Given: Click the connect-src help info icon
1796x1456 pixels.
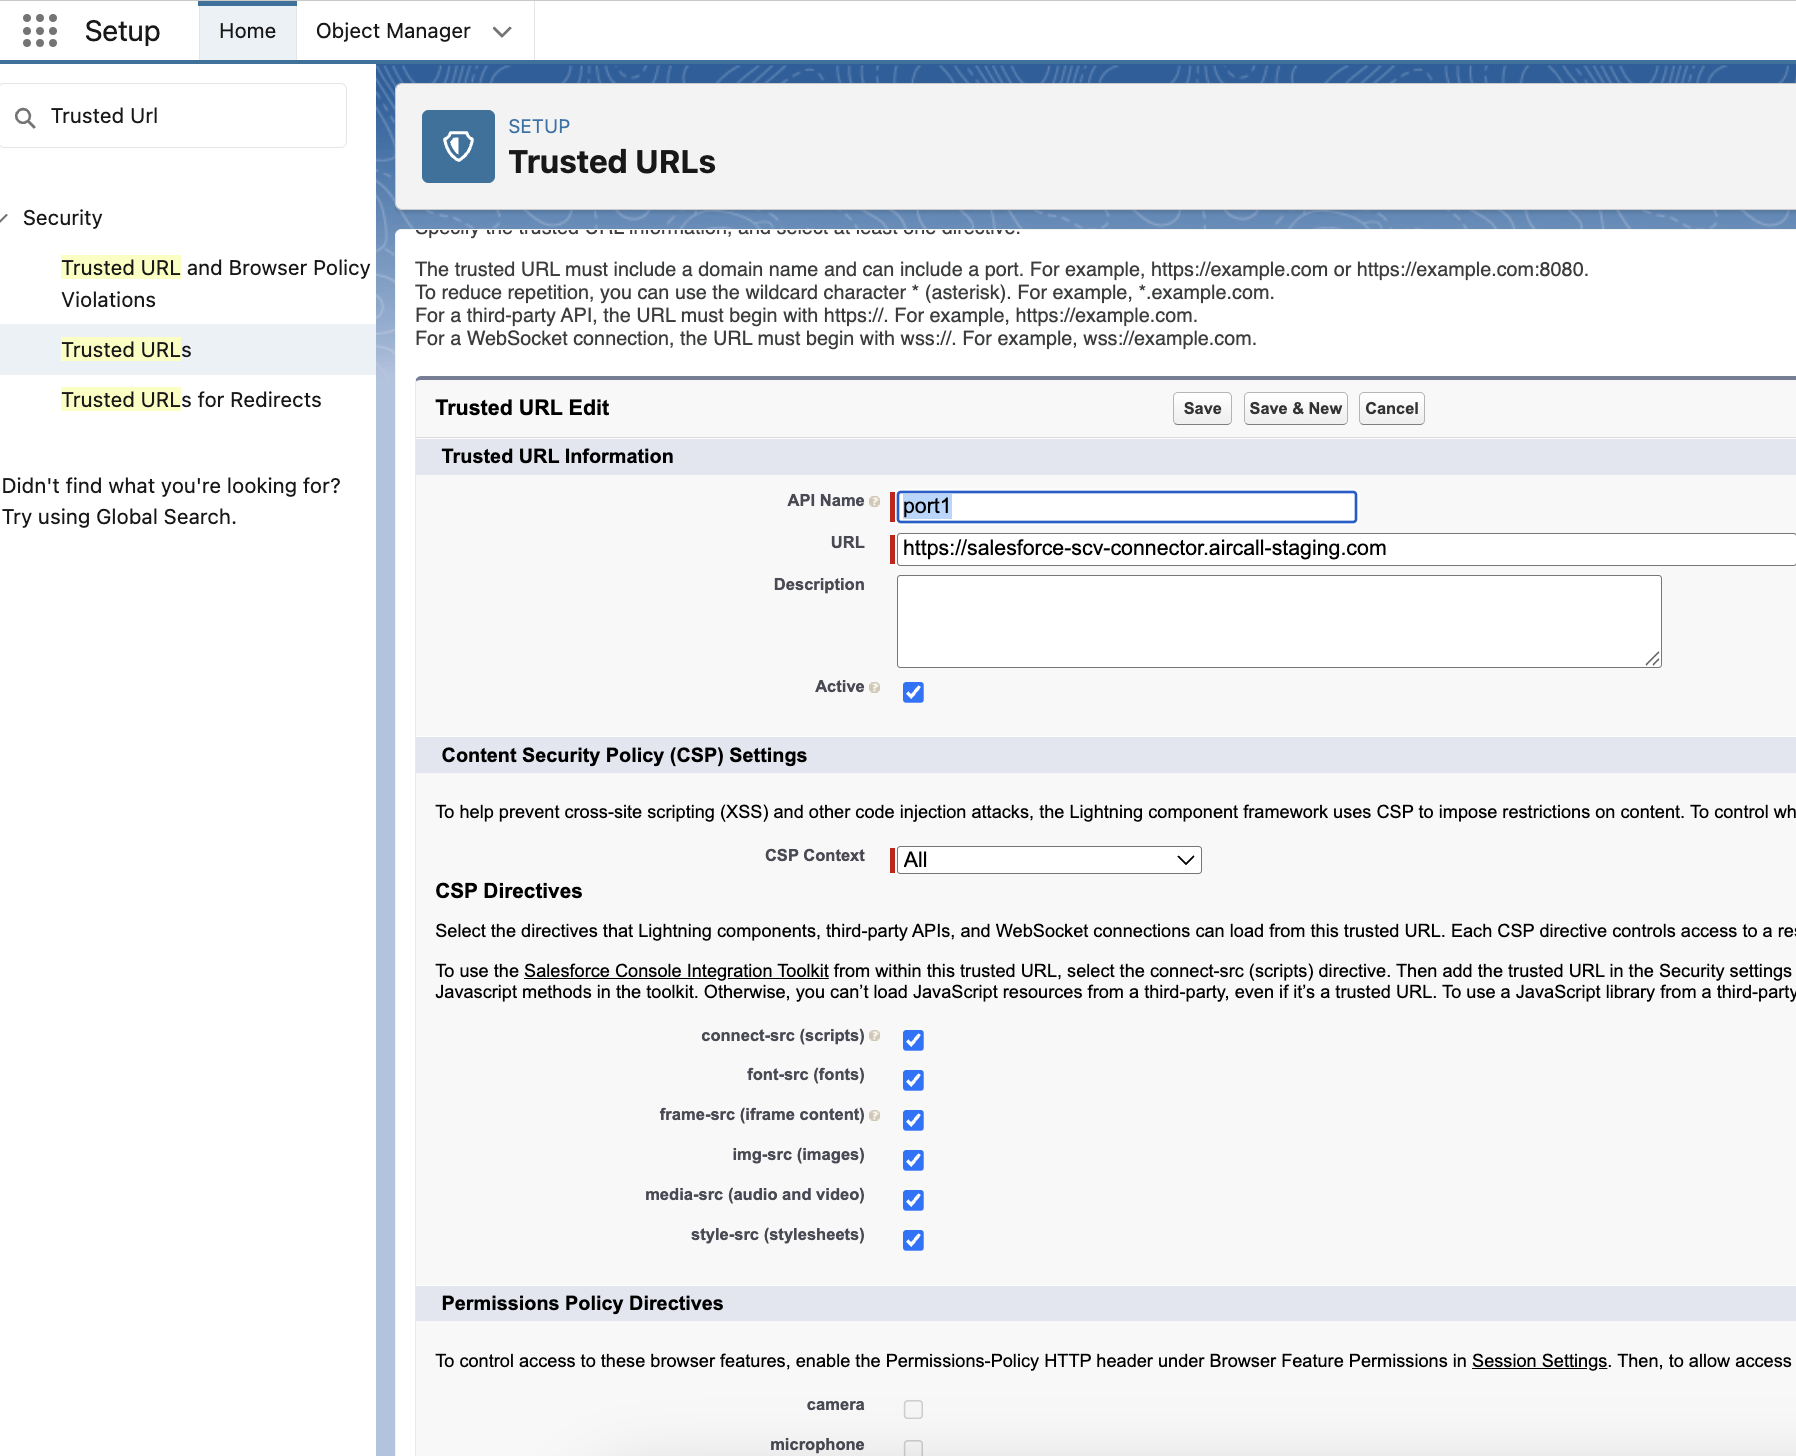Looking at the screenshot, I should pyautogui.click(x=875, y=1036).
